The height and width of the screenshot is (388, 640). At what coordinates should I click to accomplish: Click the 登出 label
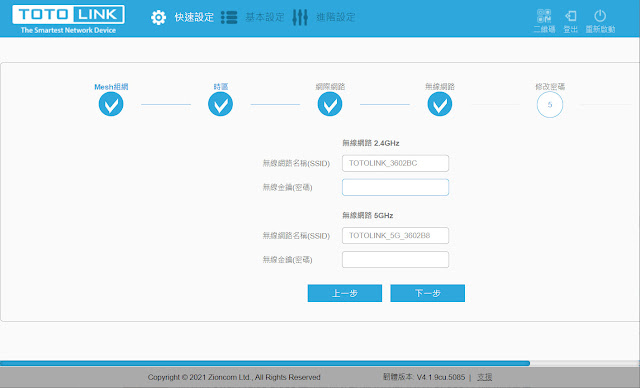571,29
